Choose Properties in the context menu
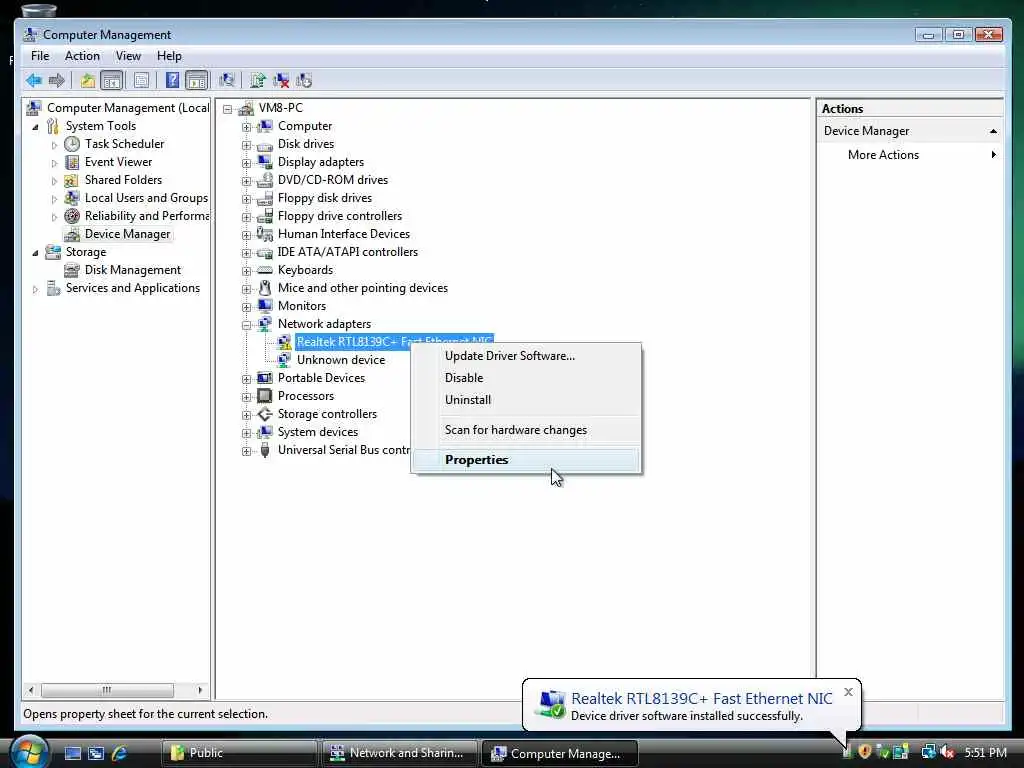 coord(526,460)
